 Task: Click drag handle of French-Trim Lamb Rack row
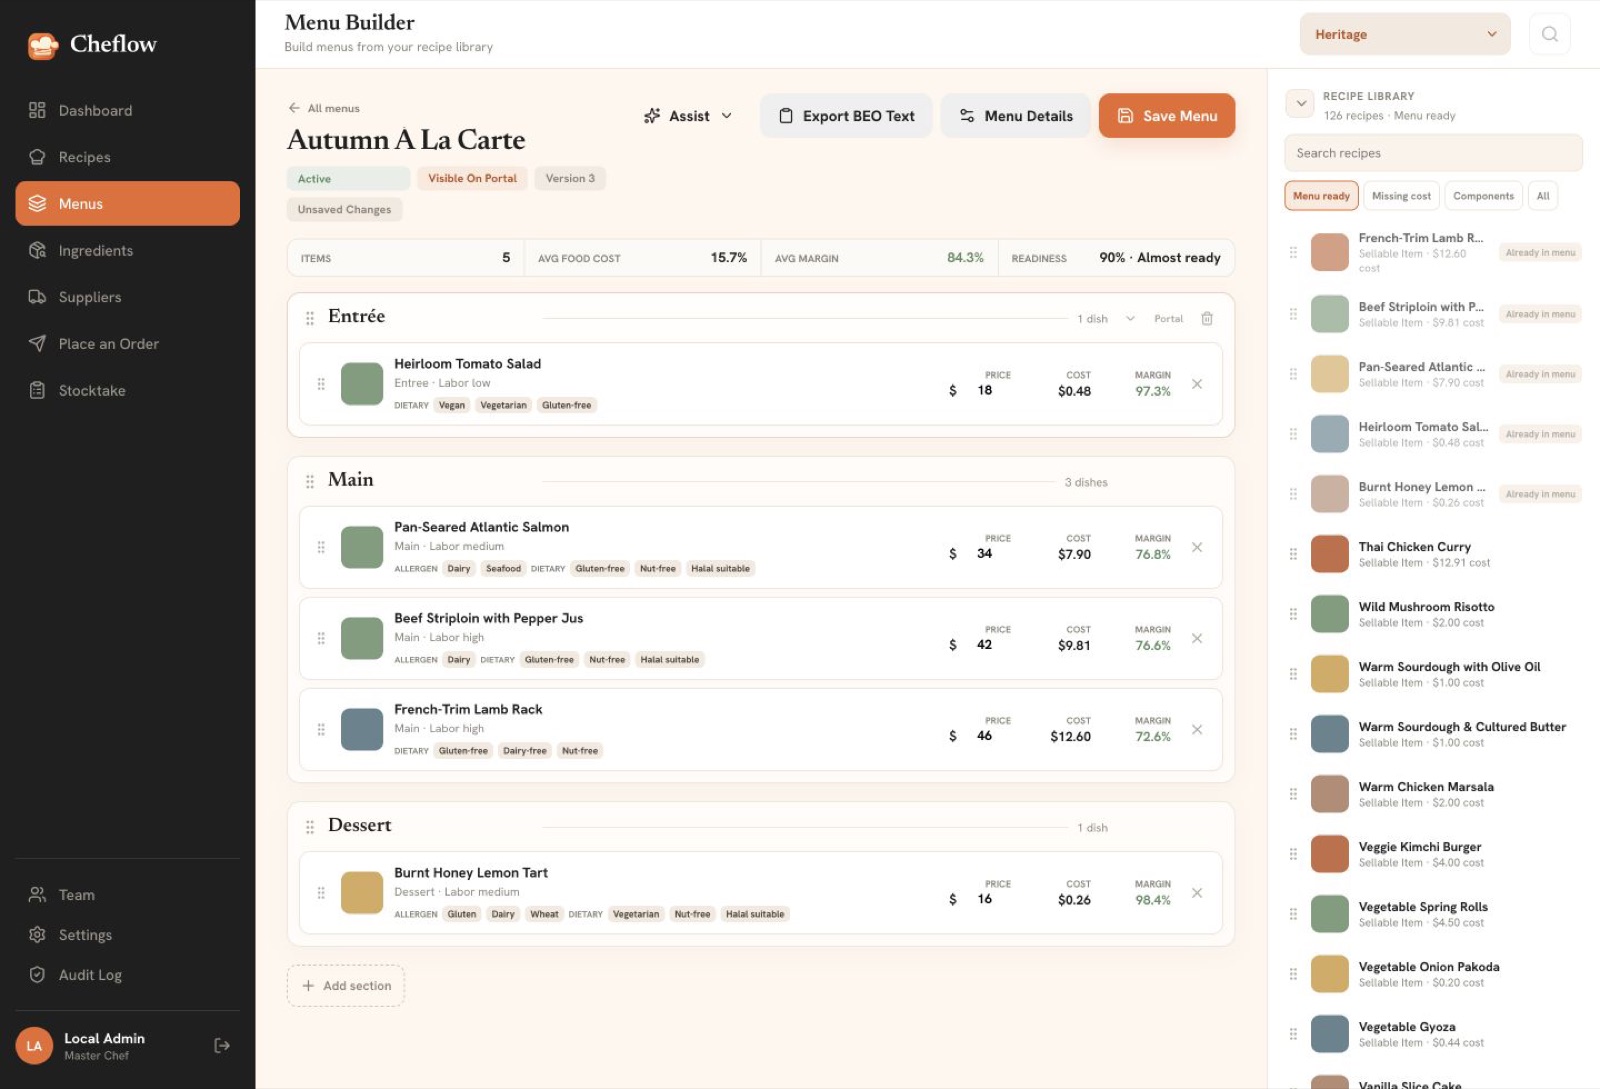[x=321, y=729]
